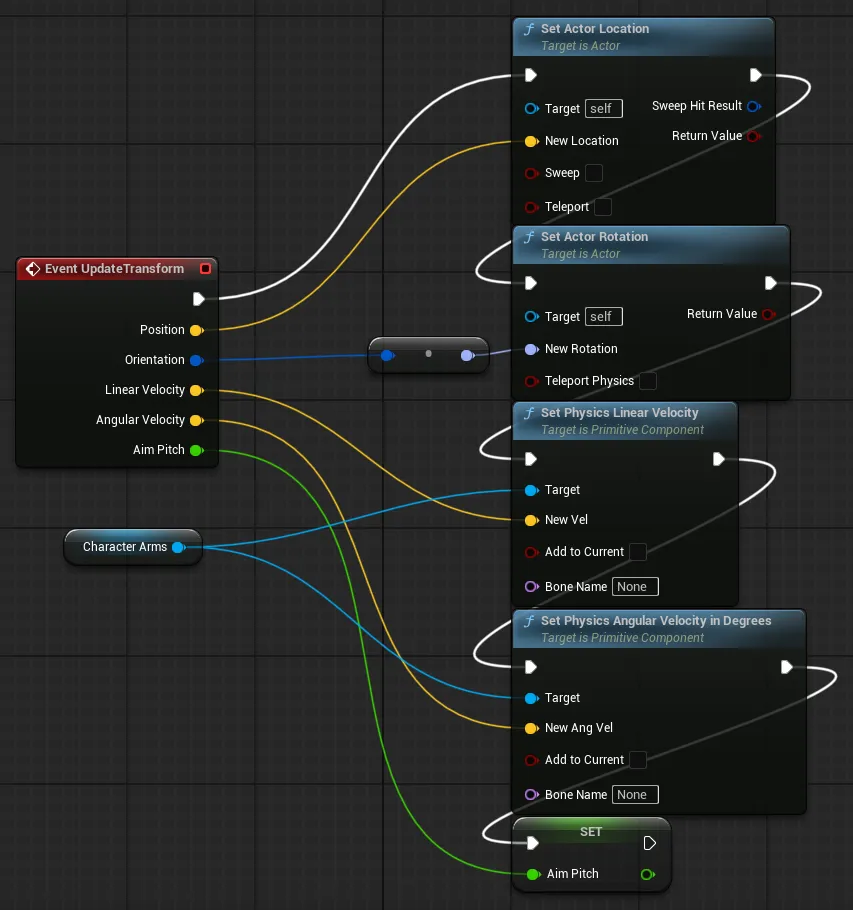Click the Sweep input pin on Set Actor Location
The image size is (853, 910).
[532, 174]
